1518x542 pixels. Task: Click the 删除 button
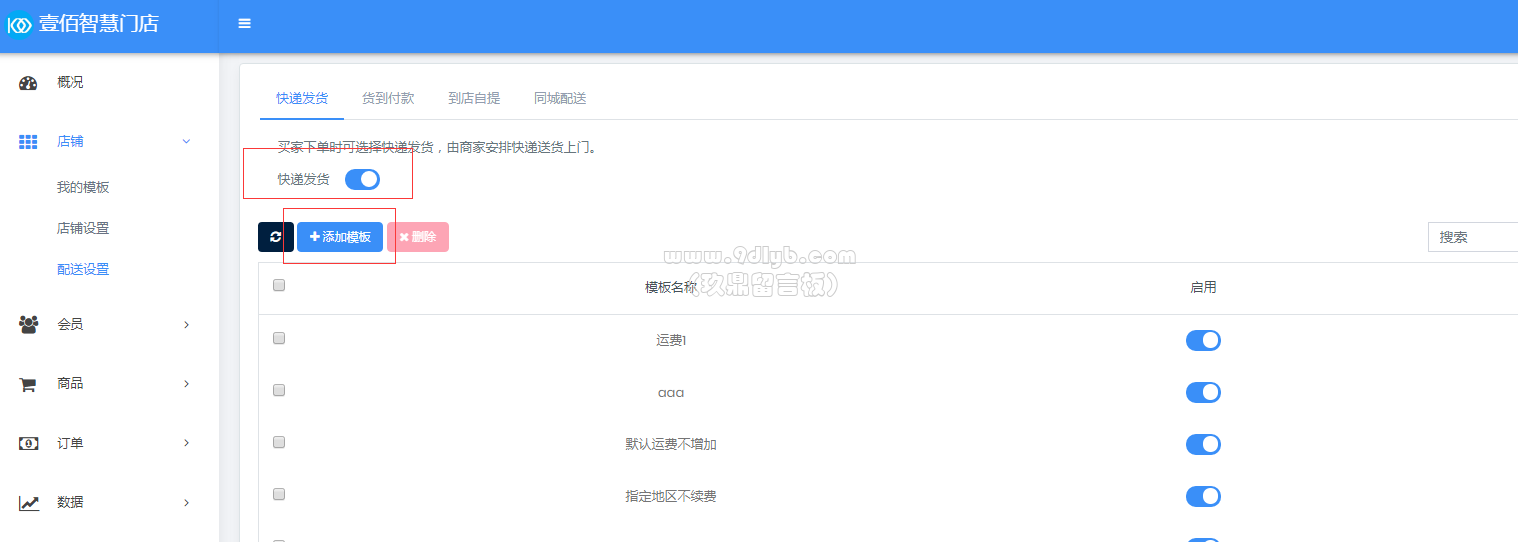pyautogui.click(x=418, y=237)
